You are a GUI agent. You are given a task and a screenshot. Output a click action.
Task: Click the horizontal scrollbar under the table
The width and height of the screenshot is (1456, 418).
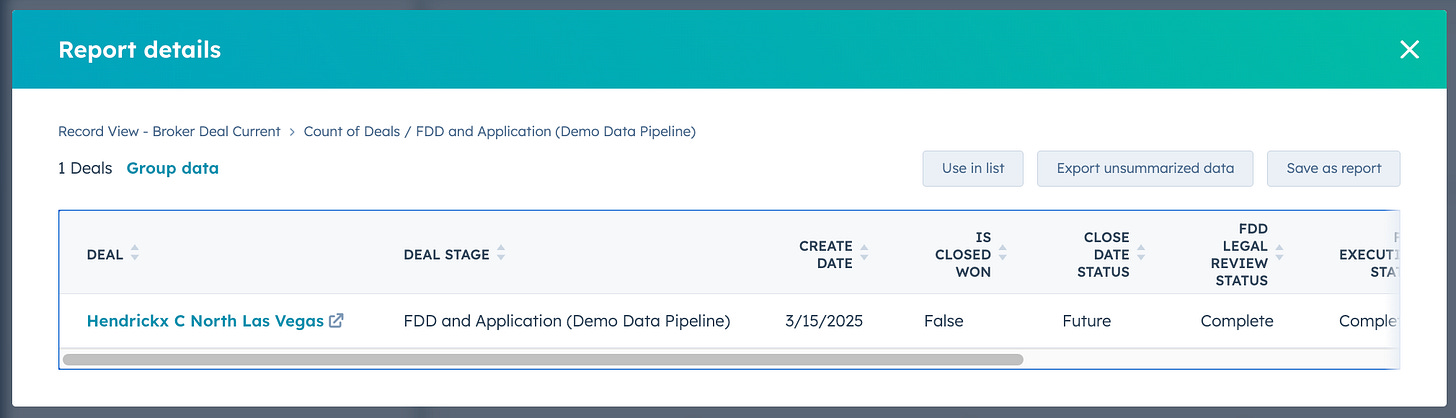pos(543,359)
